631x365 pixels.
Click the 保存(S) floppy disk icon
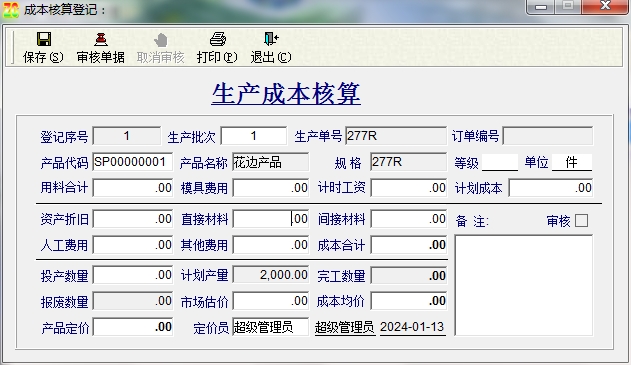coord(43,39)
